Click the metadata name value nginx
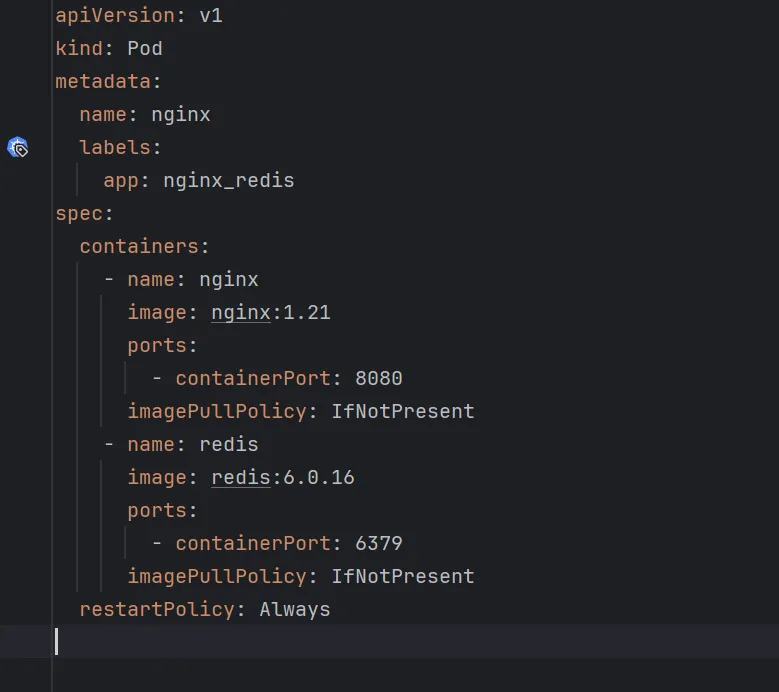779x692 pixels. (181, 115)
